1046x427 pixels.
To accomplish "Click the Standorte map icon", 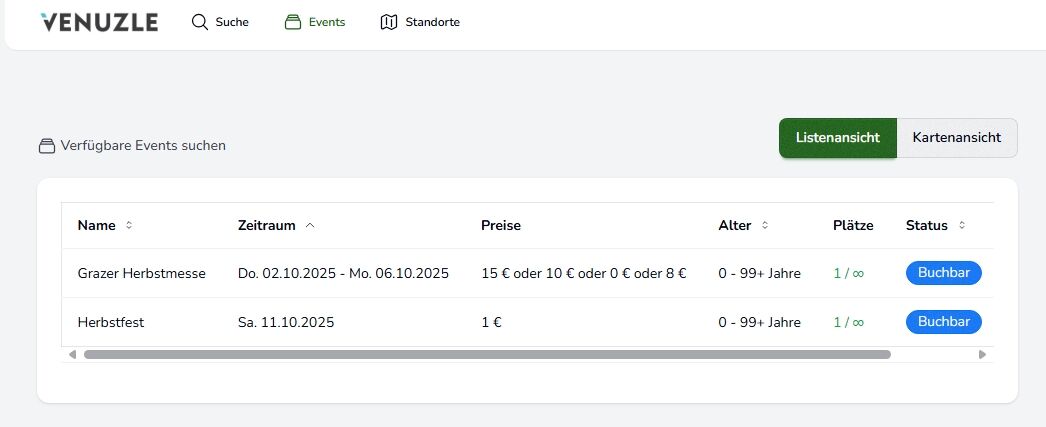I will (389, 22).
